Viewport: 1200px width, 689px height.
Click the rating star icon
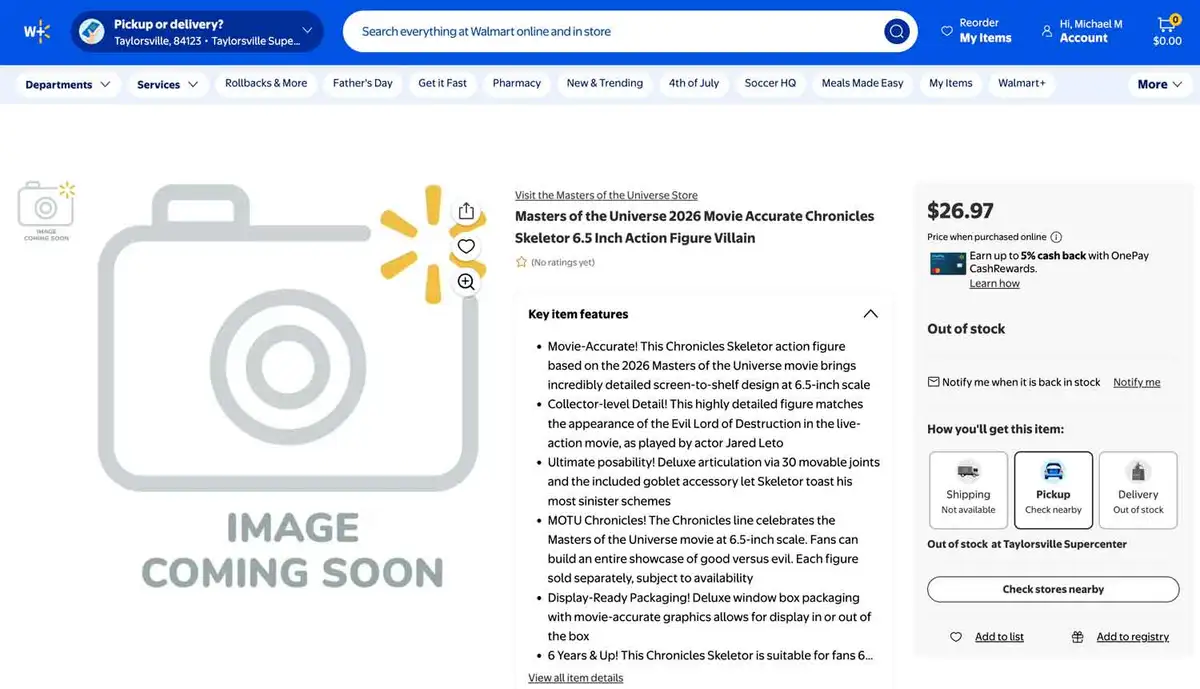(521, 262)
